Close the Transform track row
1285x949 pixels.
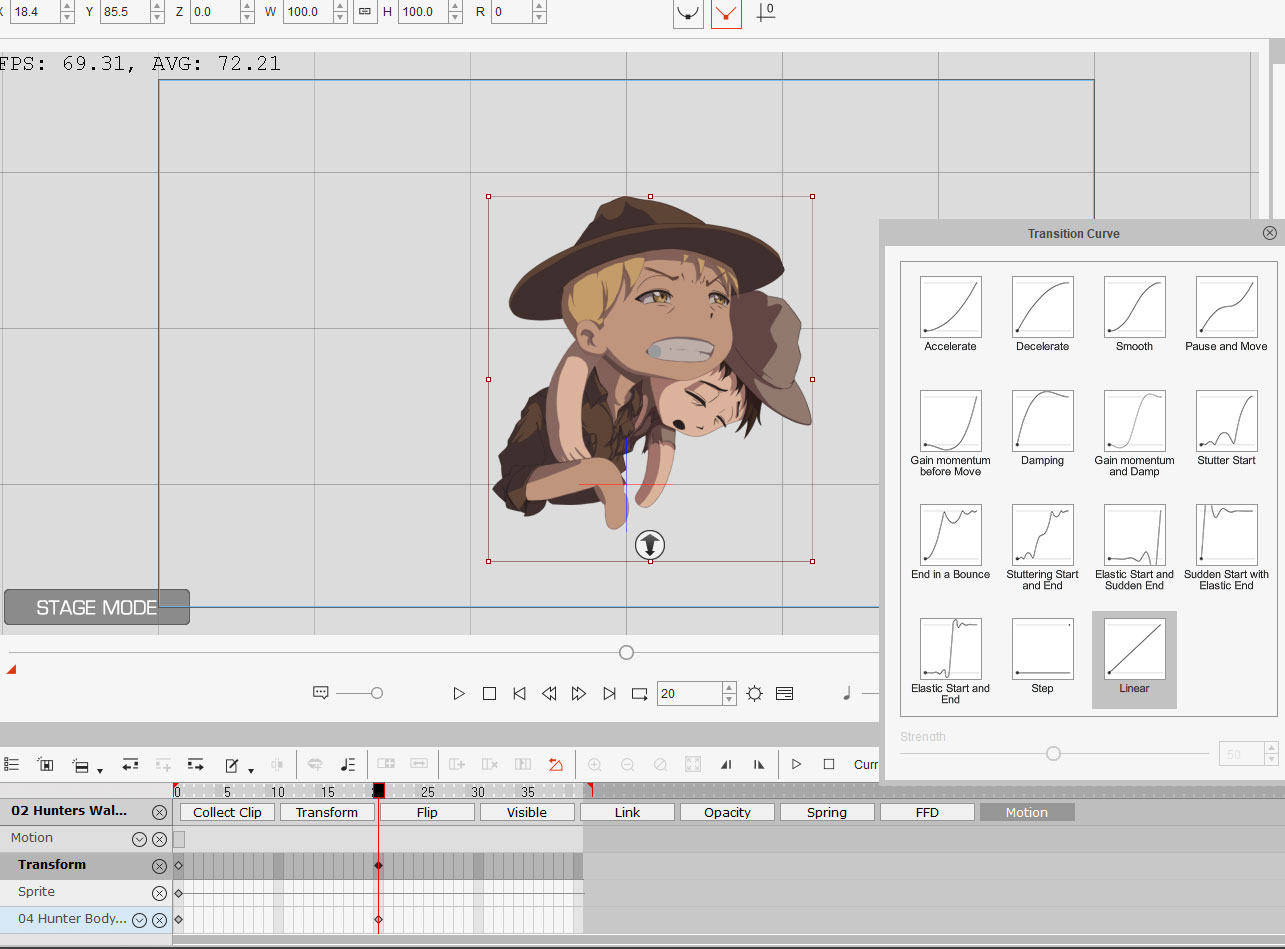coord(159,866)
